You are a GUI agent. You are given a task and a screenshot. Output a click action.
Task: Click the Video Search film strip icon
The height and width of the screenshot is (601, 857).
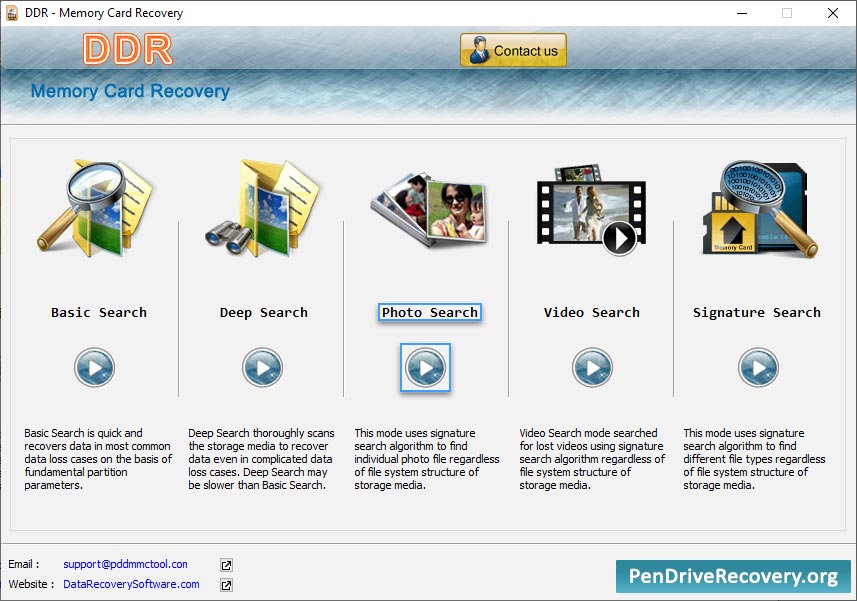[591, 210]
